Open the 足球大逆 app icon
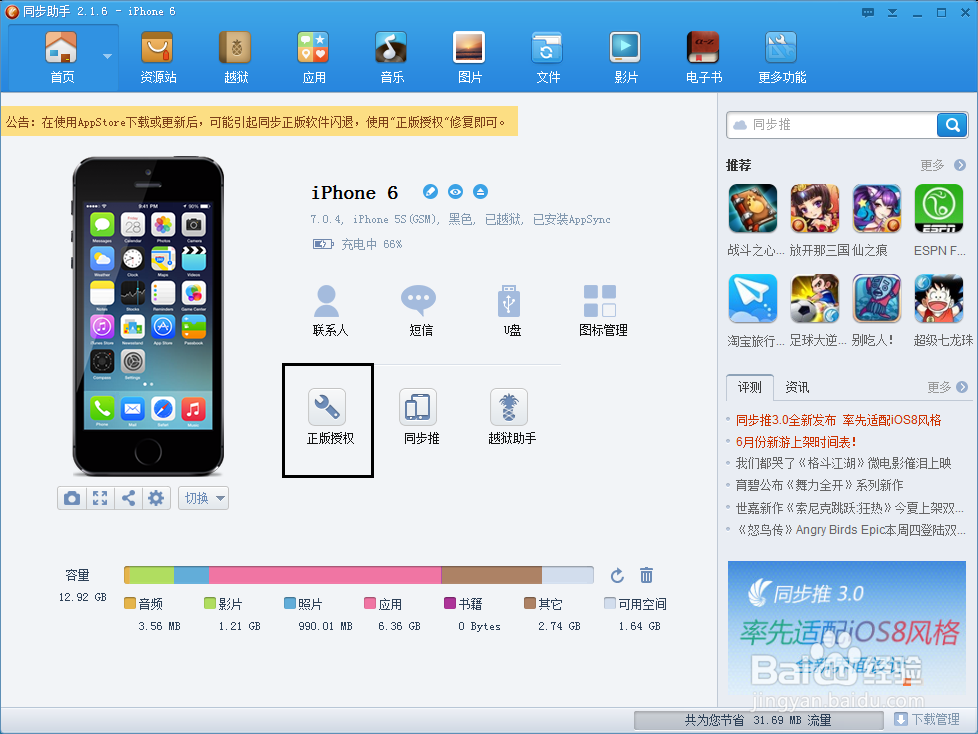The height and width of the screenshot is (734, 978). 815,298
